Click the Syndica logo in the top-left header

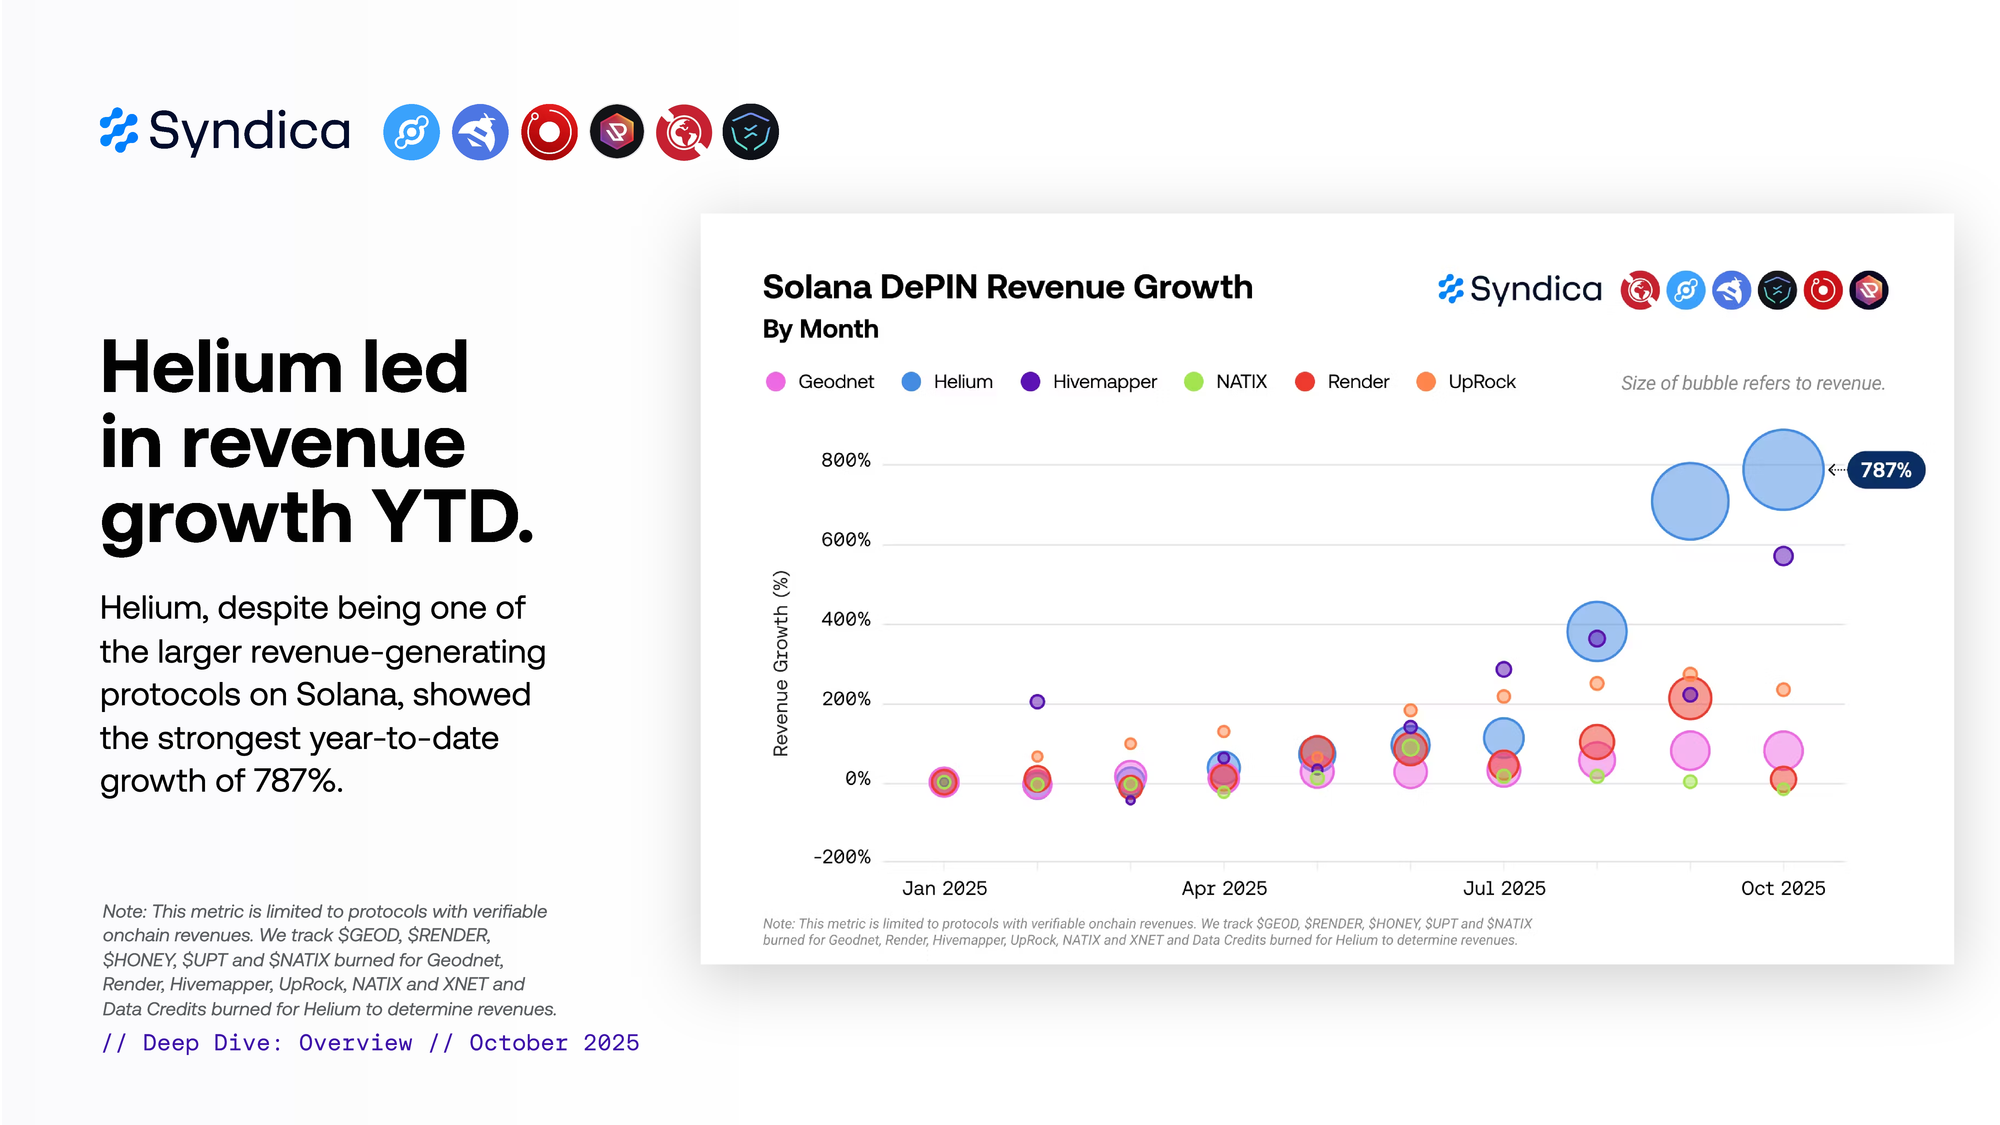(x=225, y=131)
